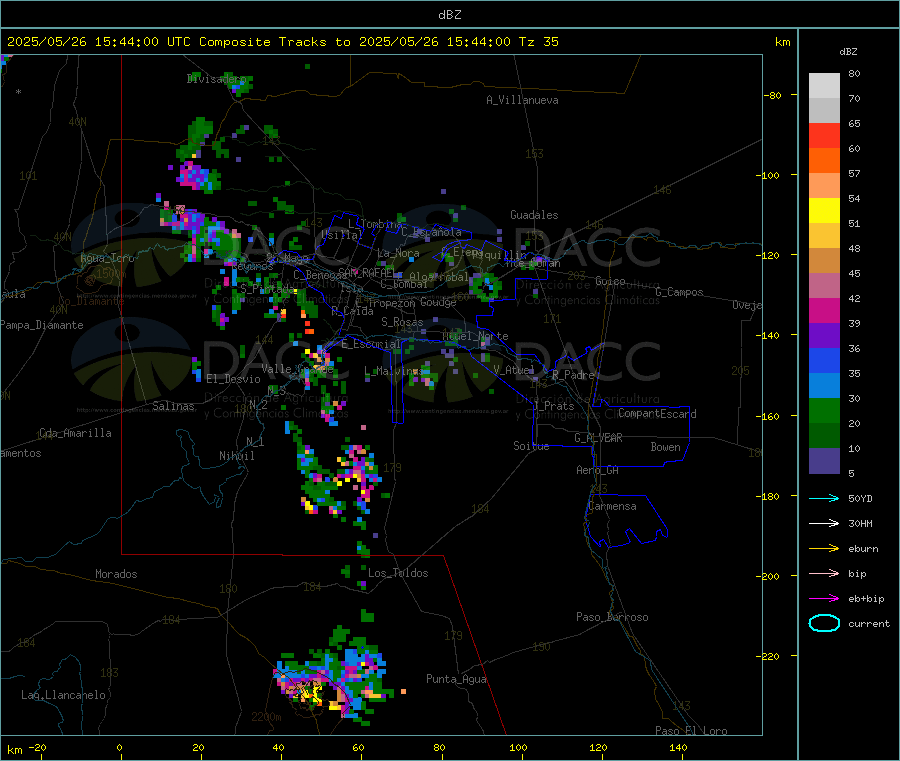
Task: Click the 100 km x-axis tick label
Action: [518, 747]
